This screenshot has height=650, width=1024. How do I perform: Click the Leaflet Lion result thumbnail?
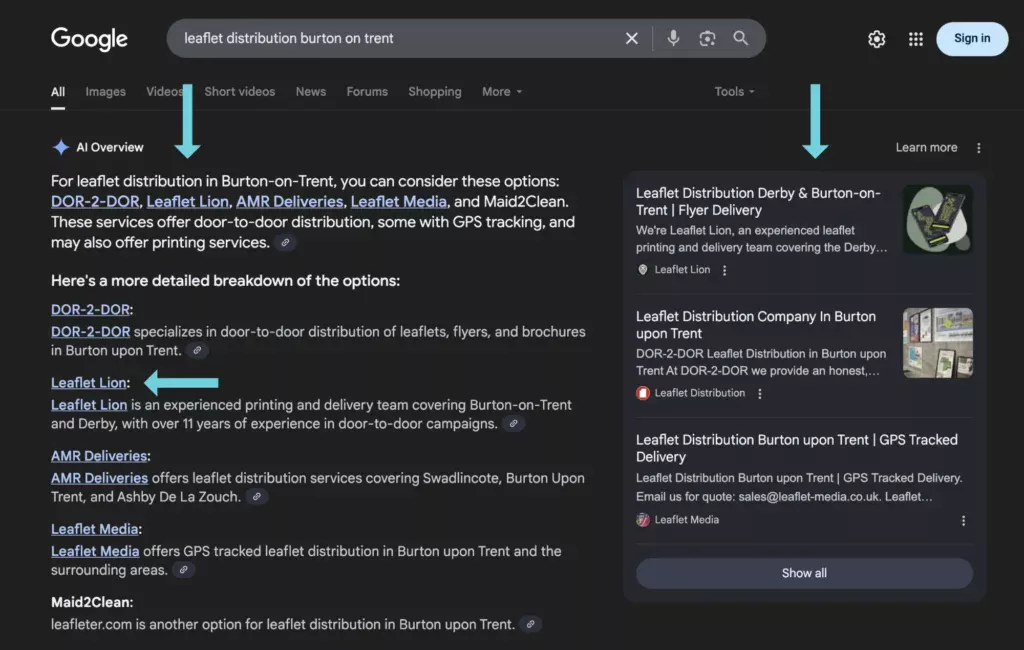click(x=937, y=219)
